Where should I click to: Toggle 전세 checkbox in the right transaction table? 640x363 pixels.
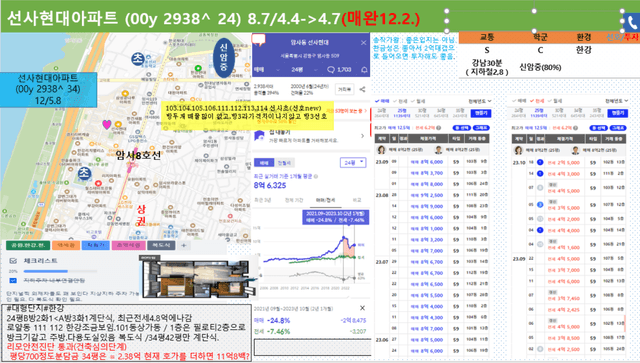click(x=537, y=101)
